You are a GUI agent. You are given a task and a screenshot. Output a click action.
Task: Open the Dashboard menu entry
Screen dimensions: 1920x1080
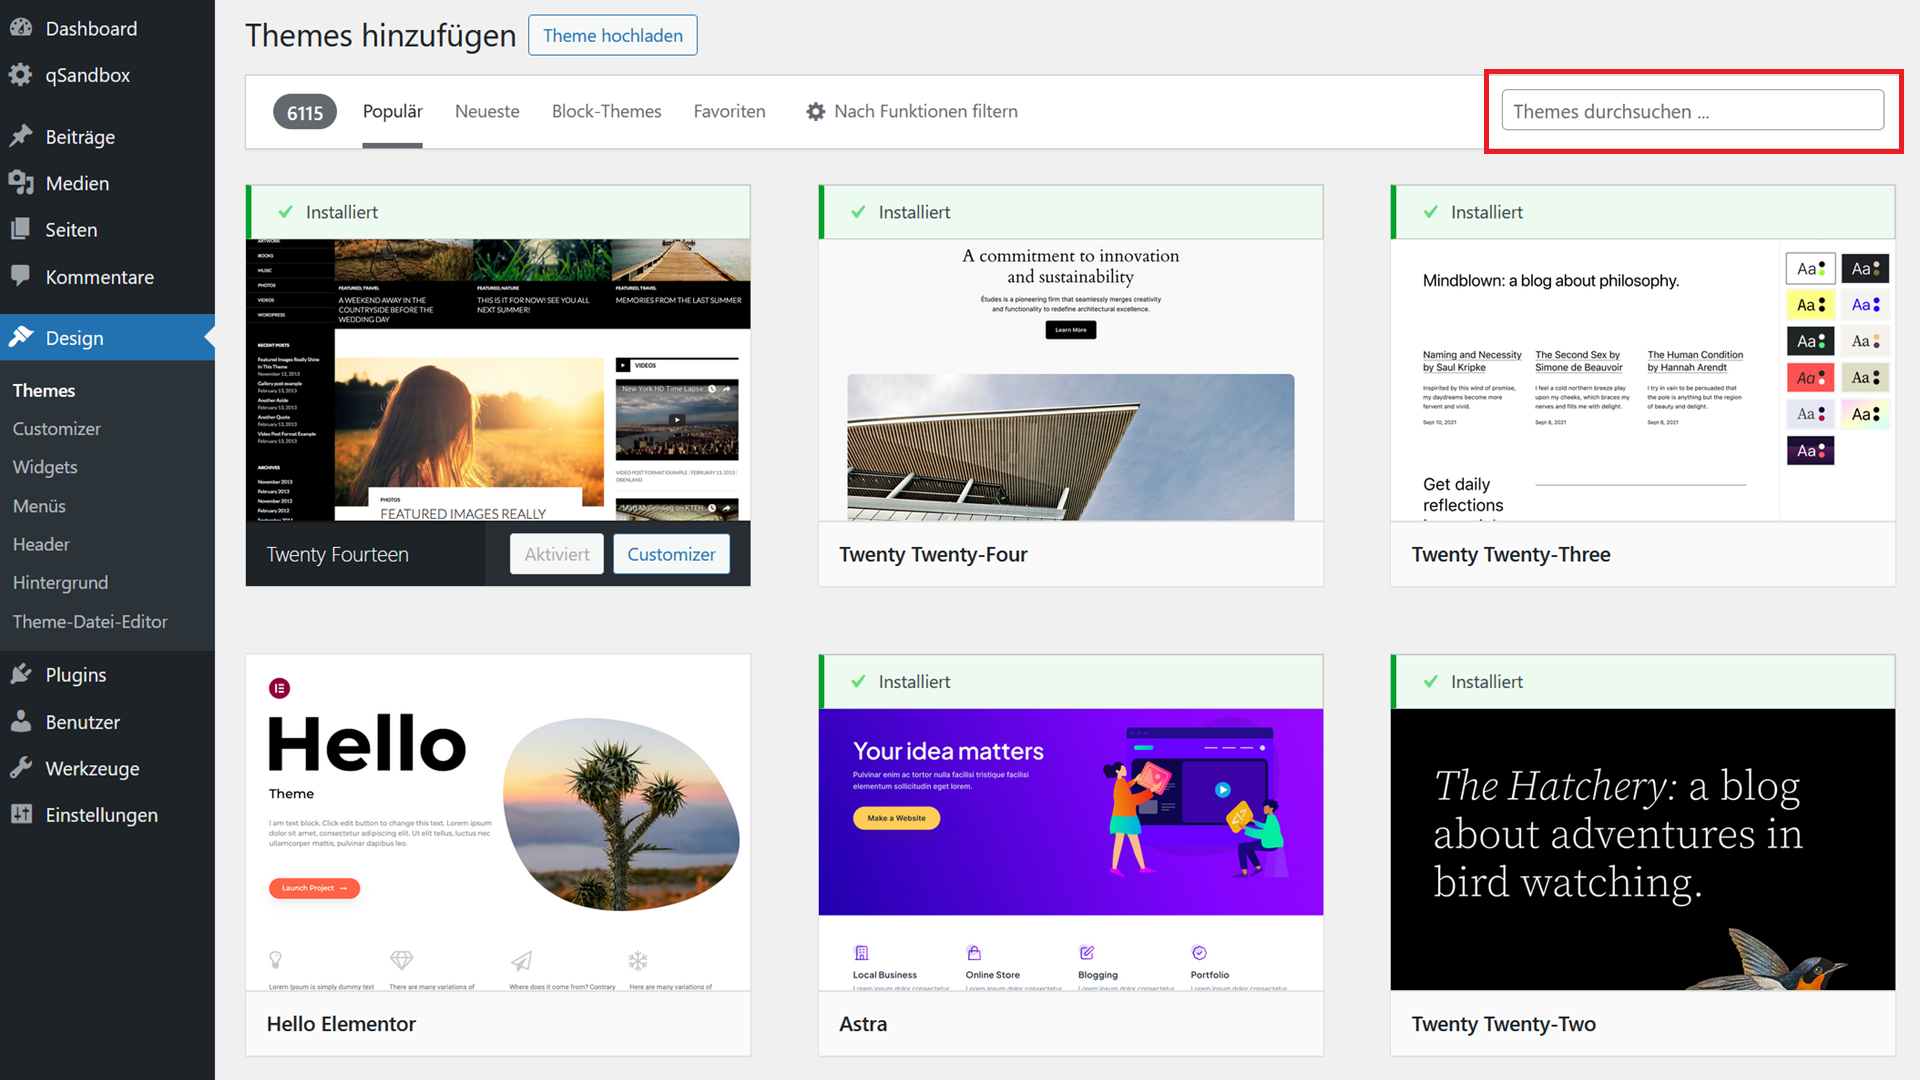point(107,28)
